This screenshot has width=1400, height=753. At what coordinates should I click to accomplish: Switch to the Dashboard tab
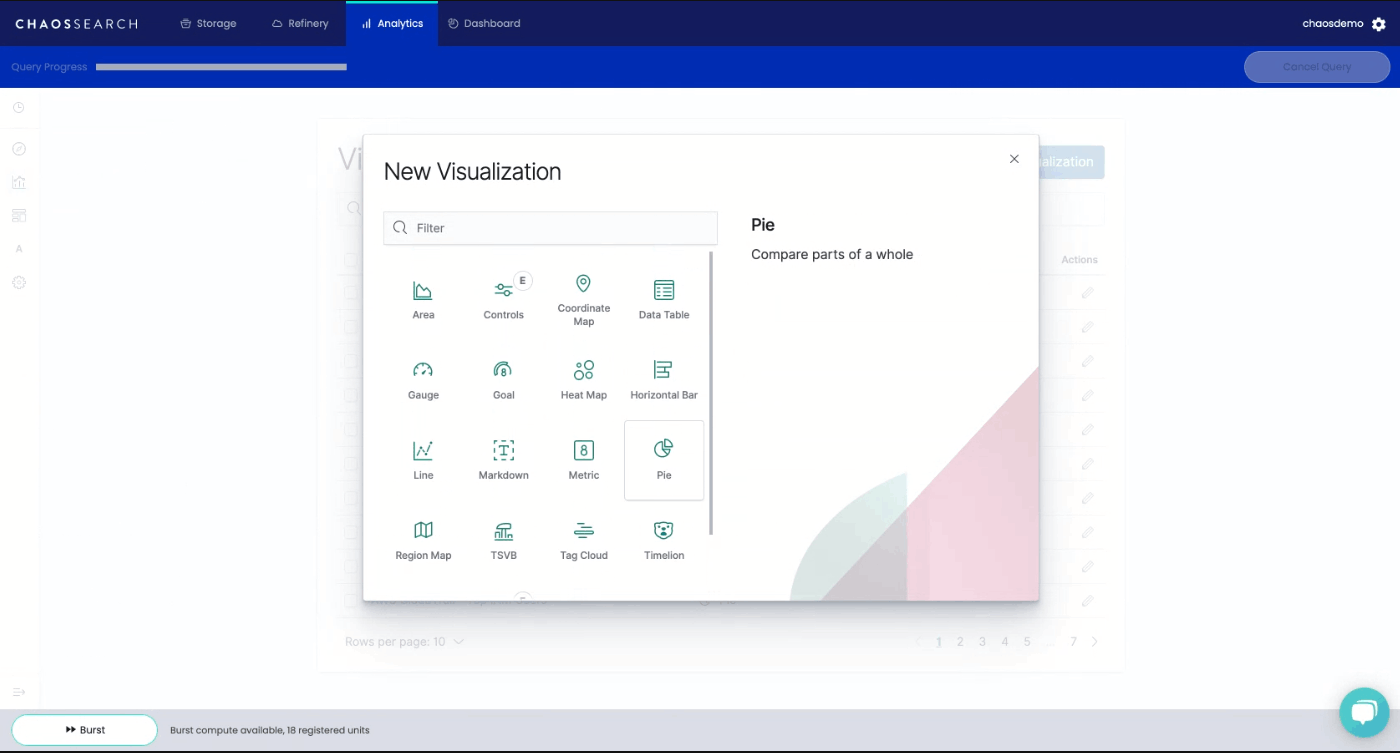(484, 22)
